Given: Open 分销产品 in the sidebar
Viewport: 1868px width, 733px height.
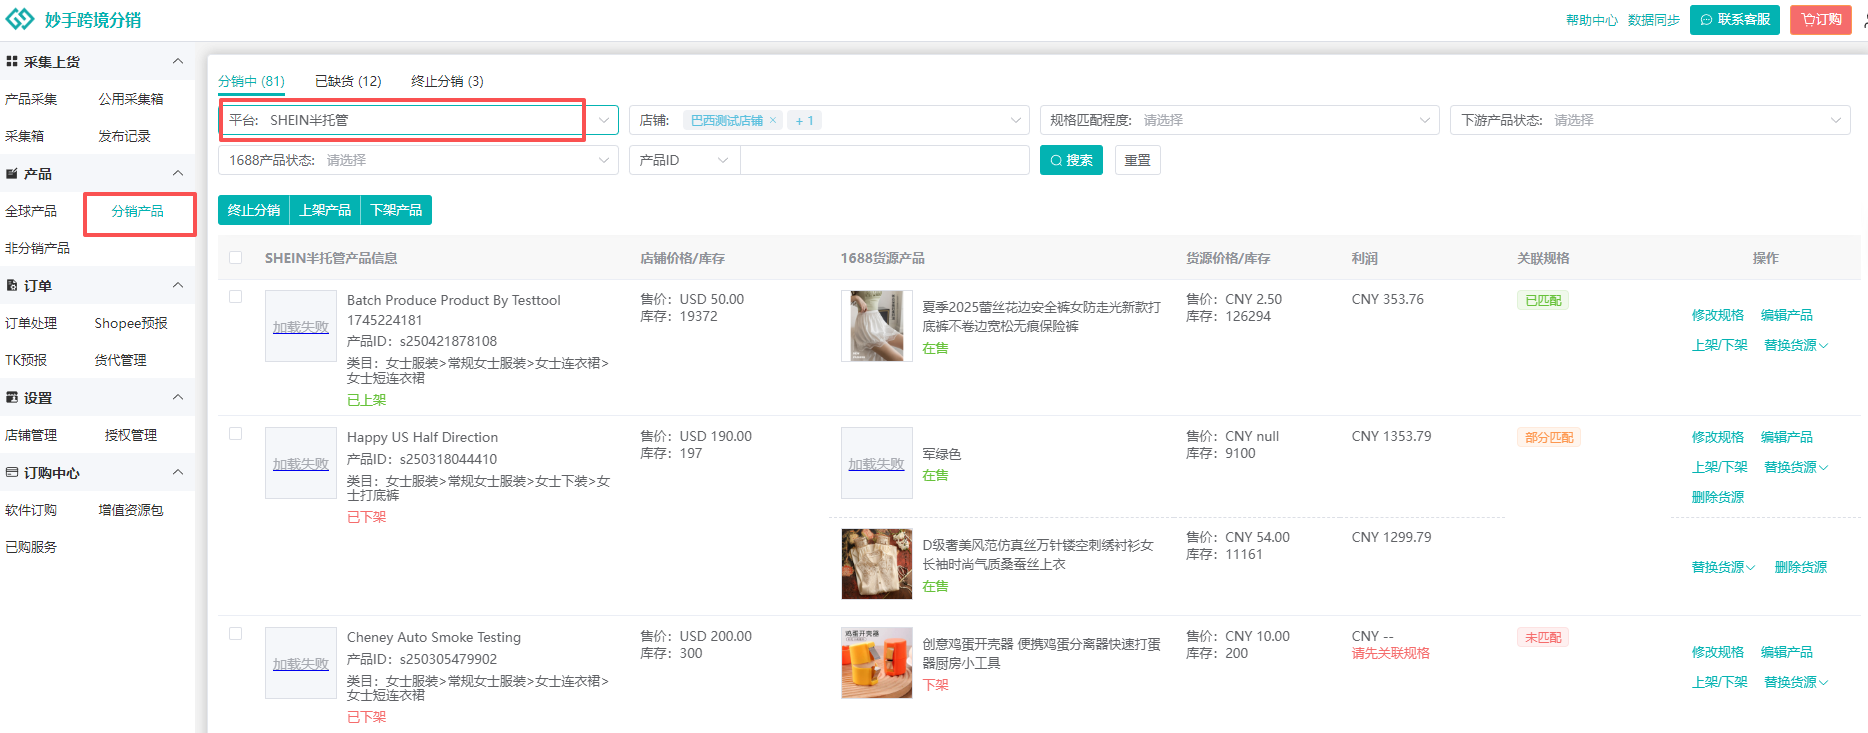Looking at the screenshot, I should coord(138,212).
